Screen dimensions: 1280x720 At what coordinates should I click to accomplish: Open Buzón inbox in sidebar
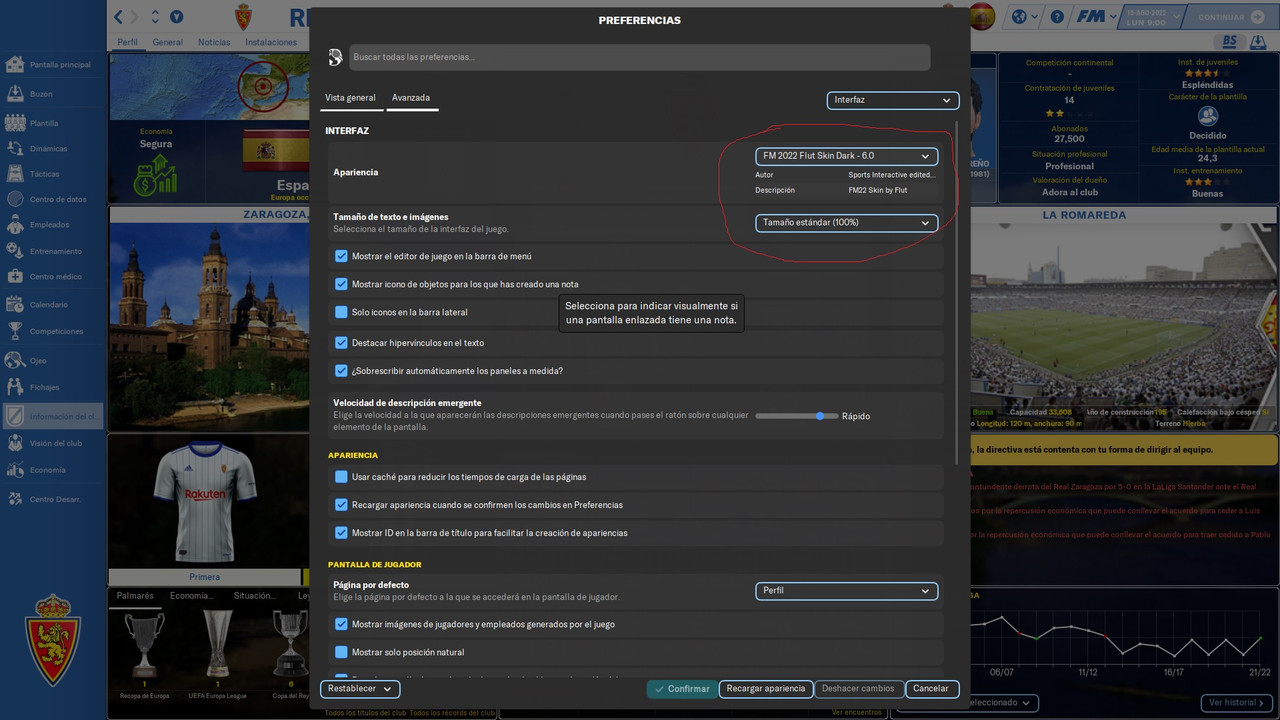click(53, 94)
